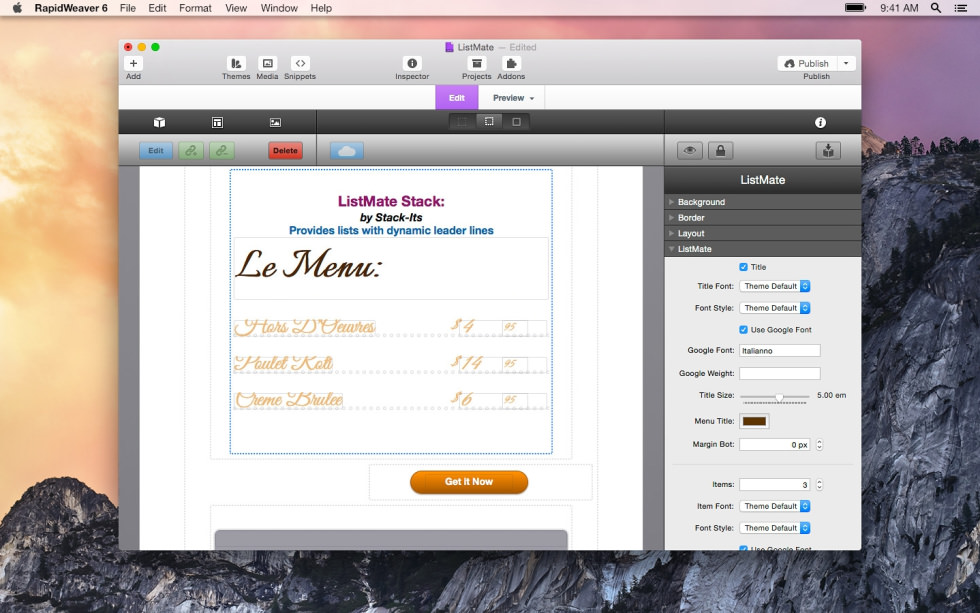This screenshot has height=613, width=980.
Task: Expand the Border section
Action: [762, 217]
